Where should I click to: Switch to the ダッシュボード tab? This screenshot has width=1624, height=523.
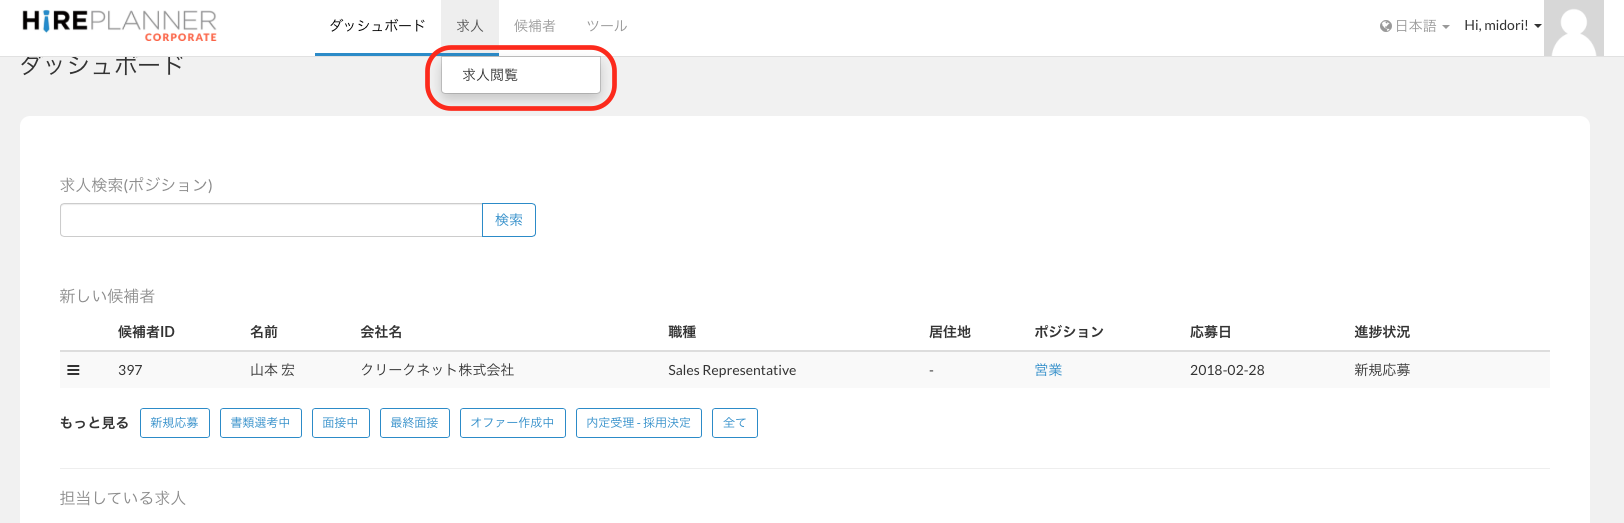click(x=377, y=26)
